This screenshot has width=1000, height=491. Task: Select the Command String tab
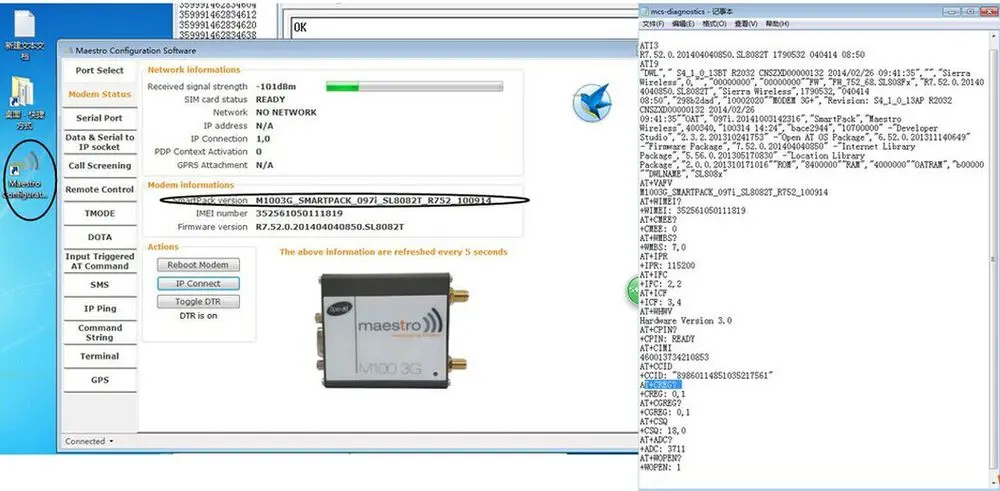(99, 332)
